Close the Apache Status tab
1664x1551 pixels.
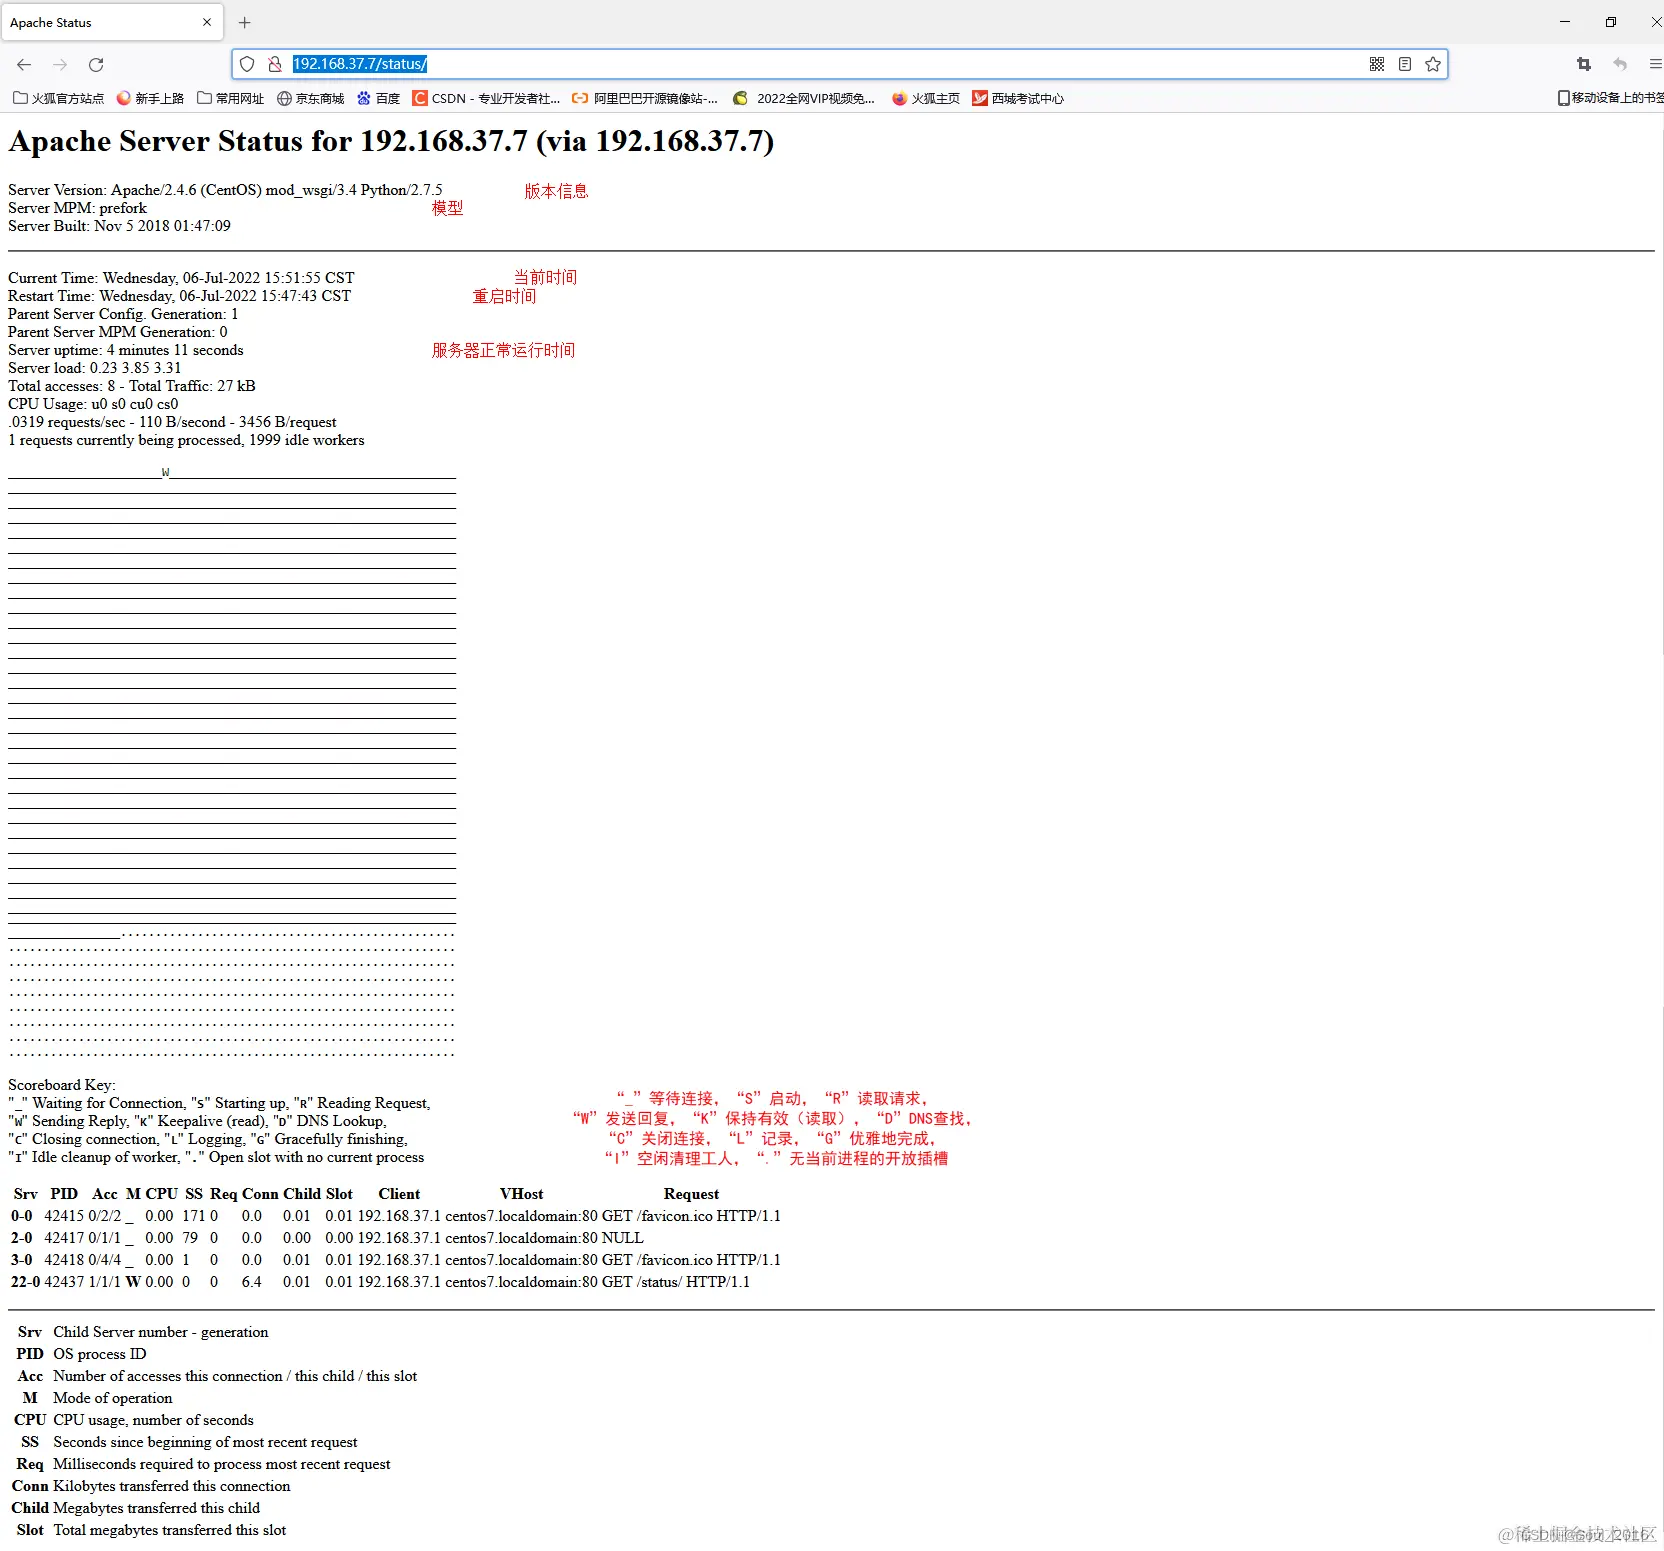pyautogui.click(x=207, y=22)
